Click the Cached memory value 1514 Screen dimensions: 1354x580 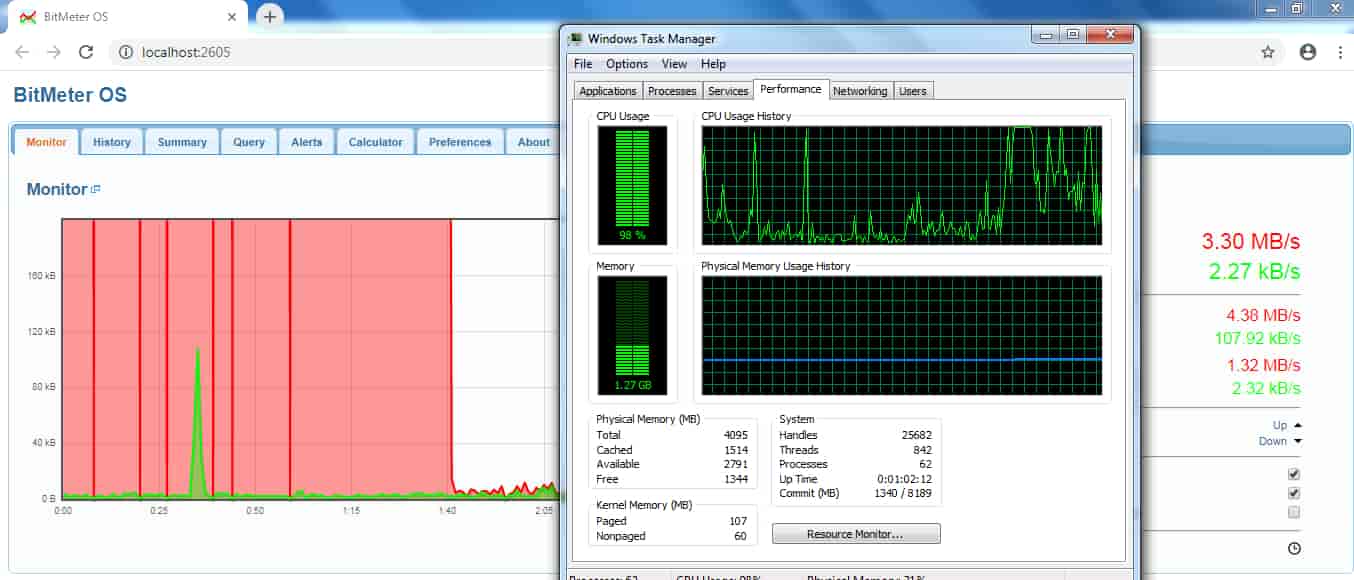coord(735,450)
